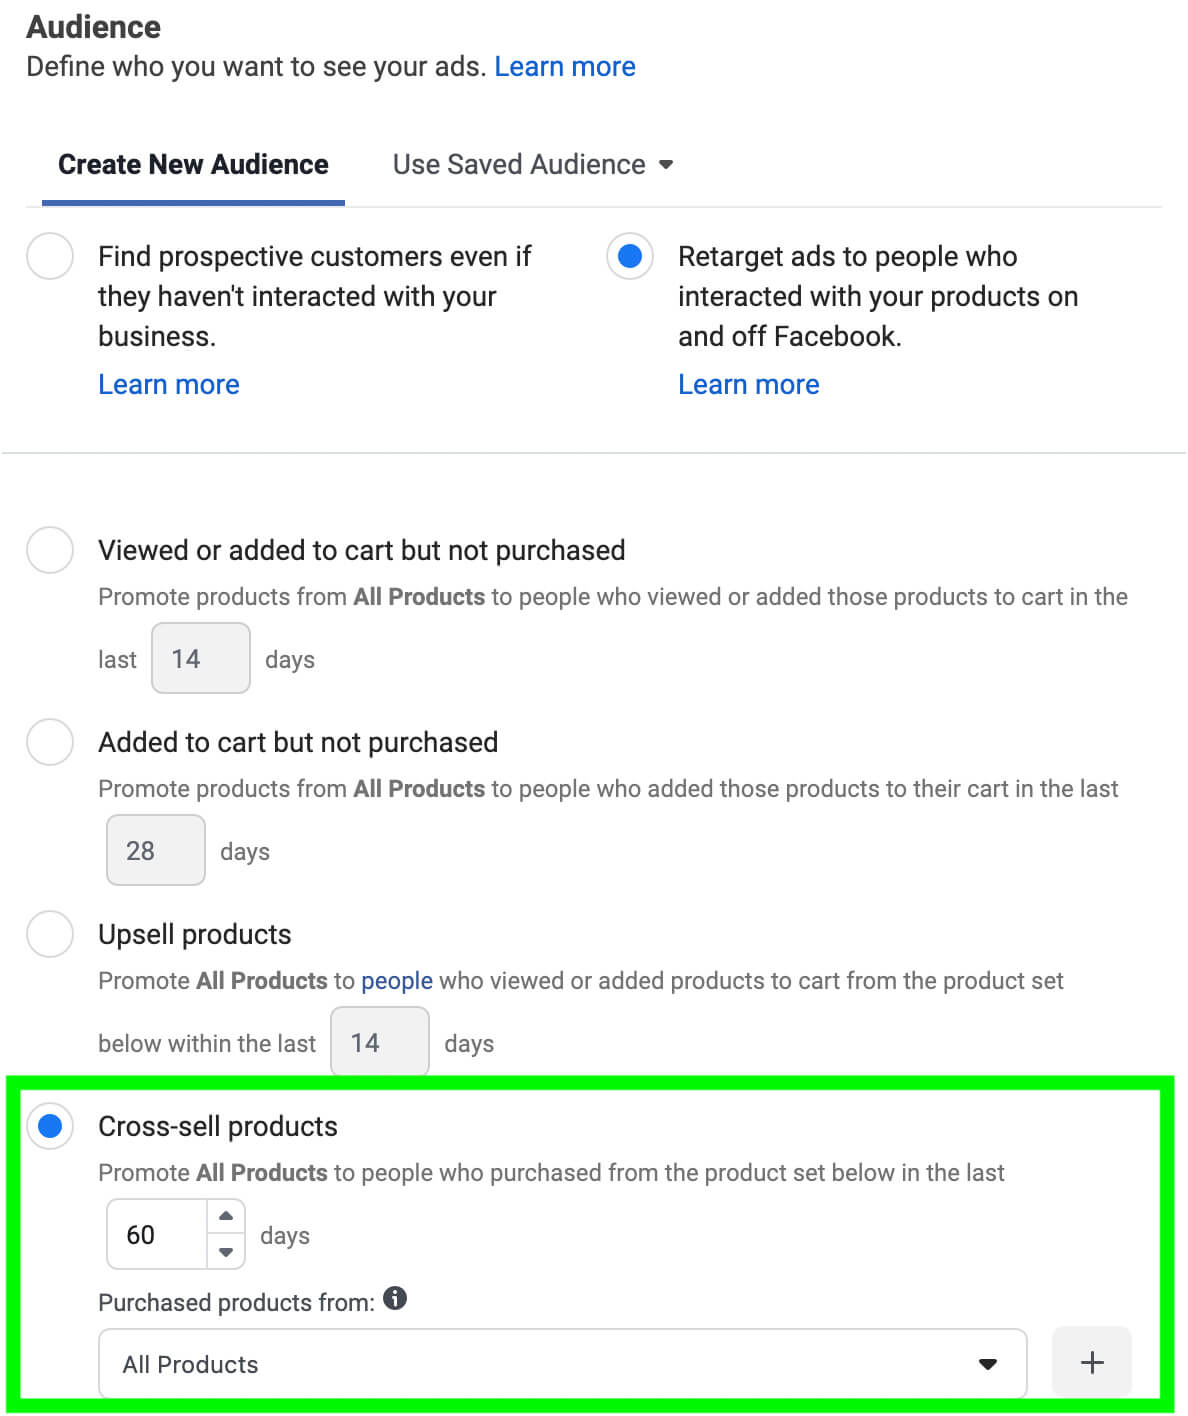
Task: Select the Upsell products option
Action: 50,934
